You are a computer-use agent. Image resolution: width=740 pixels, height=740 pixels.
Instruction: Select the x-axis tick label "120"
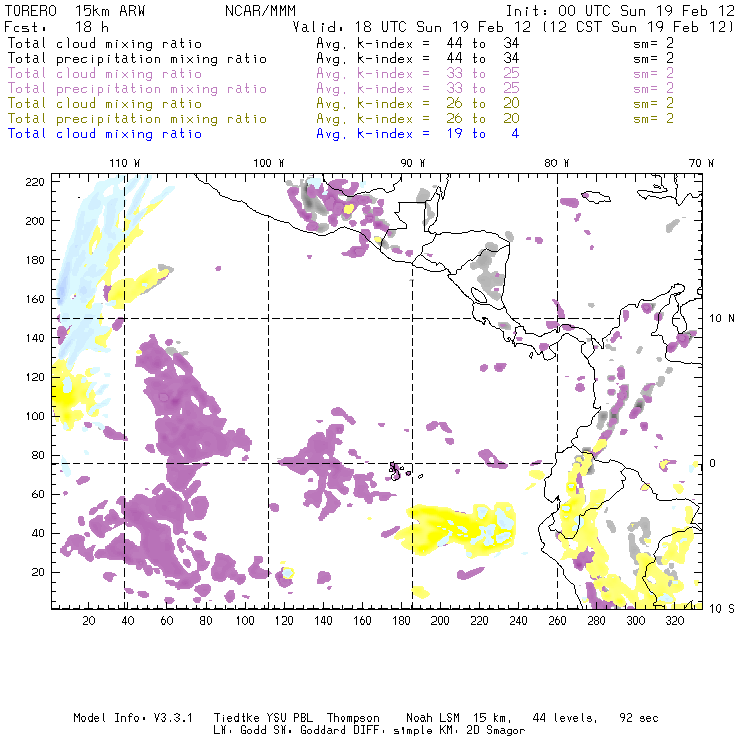(284, 621)
